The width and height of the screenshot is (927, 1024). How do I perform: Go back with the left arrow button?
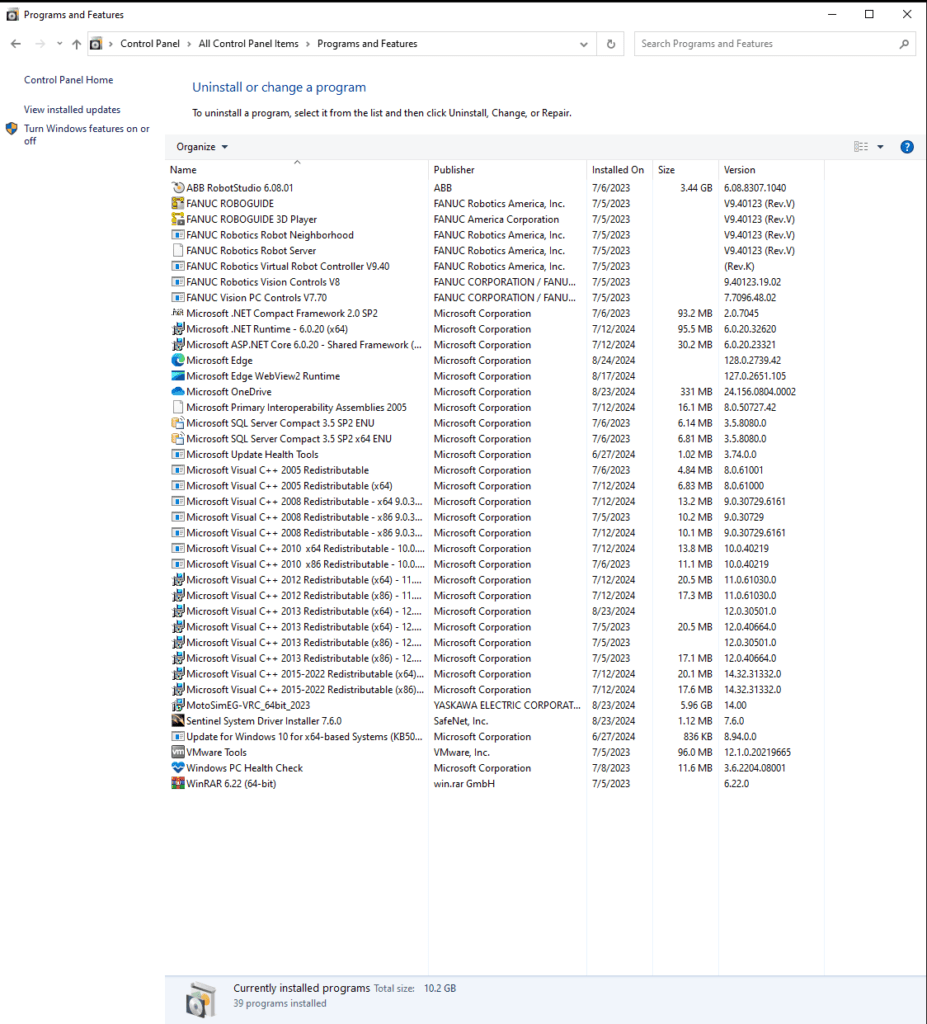pos(16,44)
